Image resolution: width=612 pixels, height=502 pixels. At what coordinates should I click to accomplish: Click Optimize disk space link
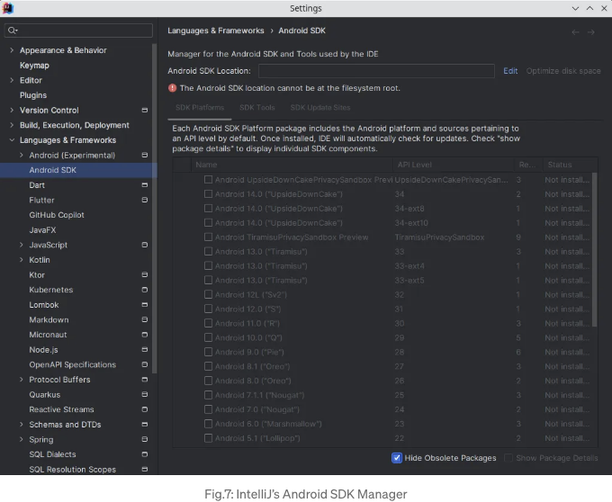pyautogui.click(x=563, y=71)
